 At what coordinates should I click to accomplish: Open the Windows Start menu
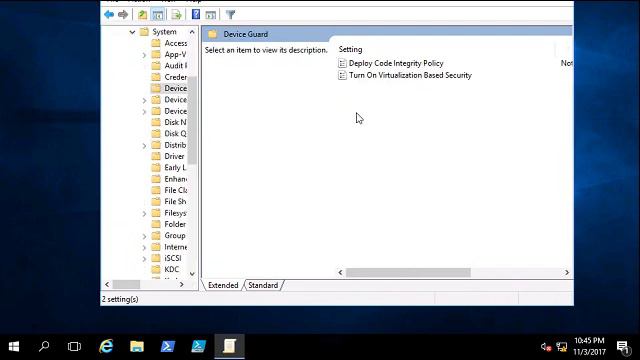pos(14,347)
